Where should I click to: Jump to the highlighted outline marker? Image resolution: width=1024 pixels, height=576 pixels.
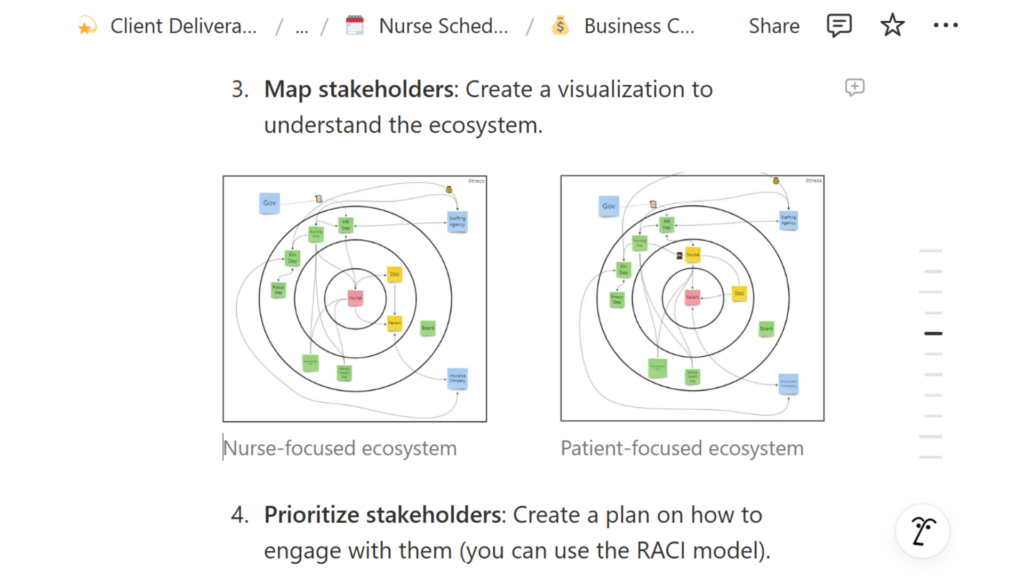point(933,334)
